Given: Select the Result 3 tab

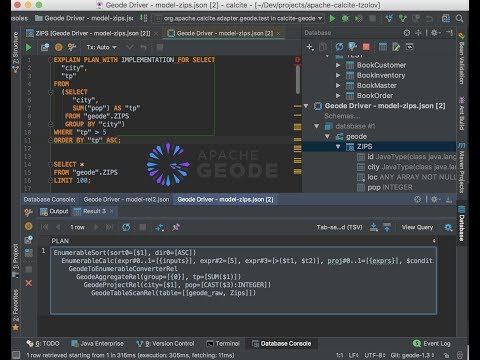Looking at the screenshot, I should 90,211.
